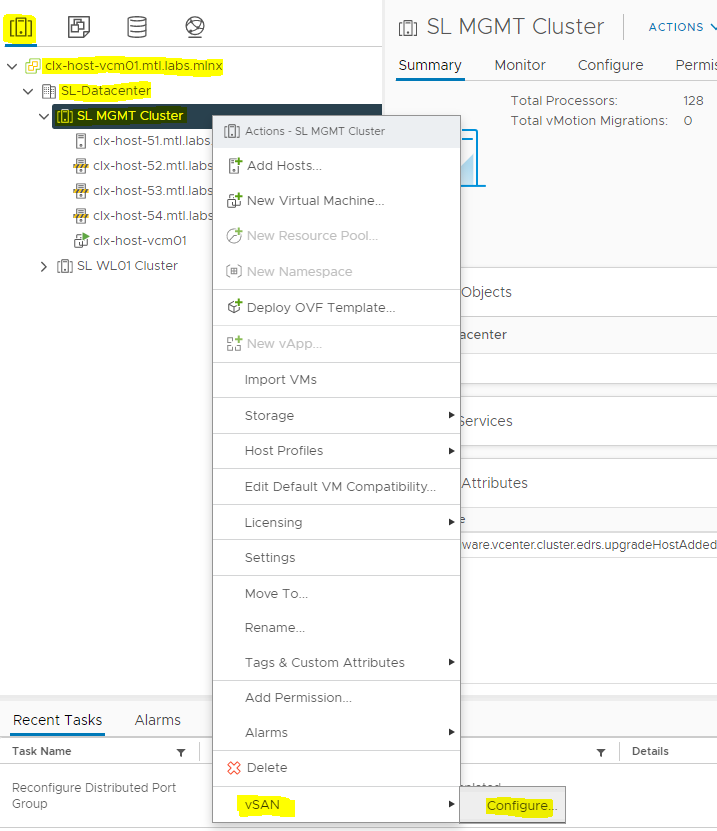The width and height of the screenshot is (717, 831).
Task: Open ACTIONS dropdown for cluster
Action: coord(682,27)
